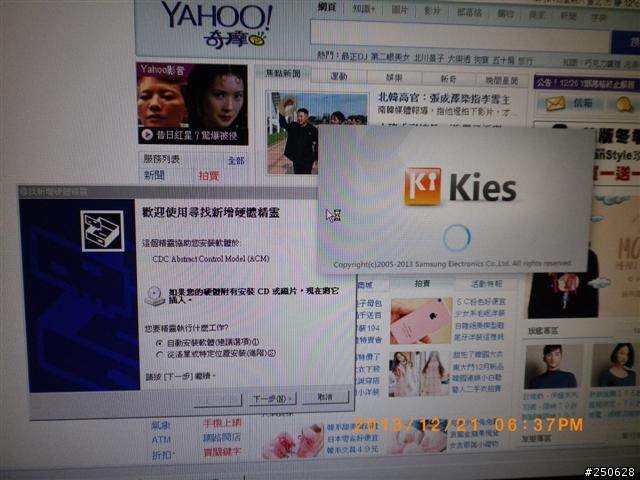This screenshot has height=480, width=640.
Task: Switch to the 娛樂 news tab
Action: [x=394, y=78]
